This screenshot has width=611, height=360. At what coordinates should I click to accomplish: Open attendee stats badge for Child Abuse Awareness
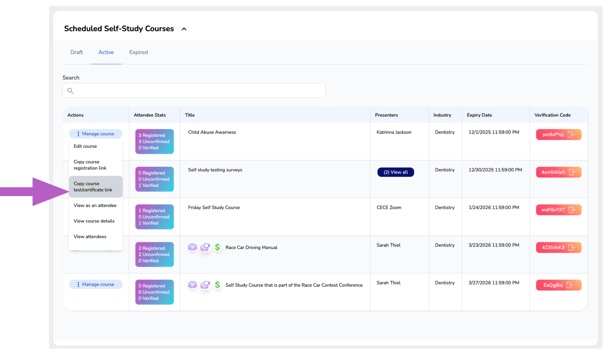(154, 141)
